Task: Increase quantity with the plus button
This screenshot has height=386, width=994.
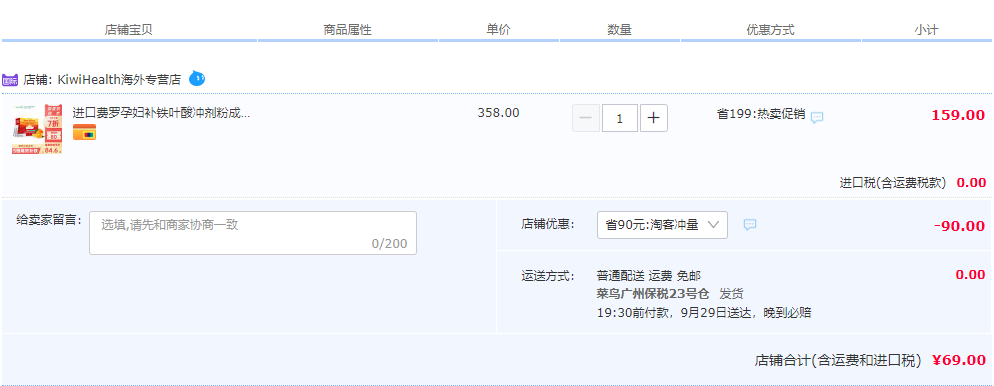Action: pos(654,118)
